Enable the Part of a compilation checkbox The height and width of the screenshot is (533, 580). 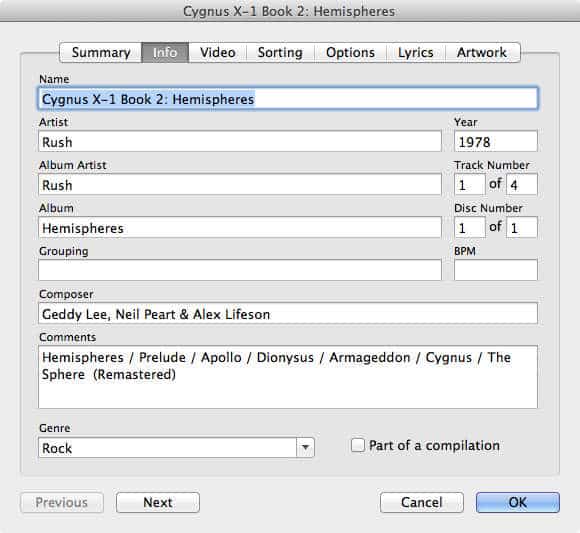[x=358, y=445]
